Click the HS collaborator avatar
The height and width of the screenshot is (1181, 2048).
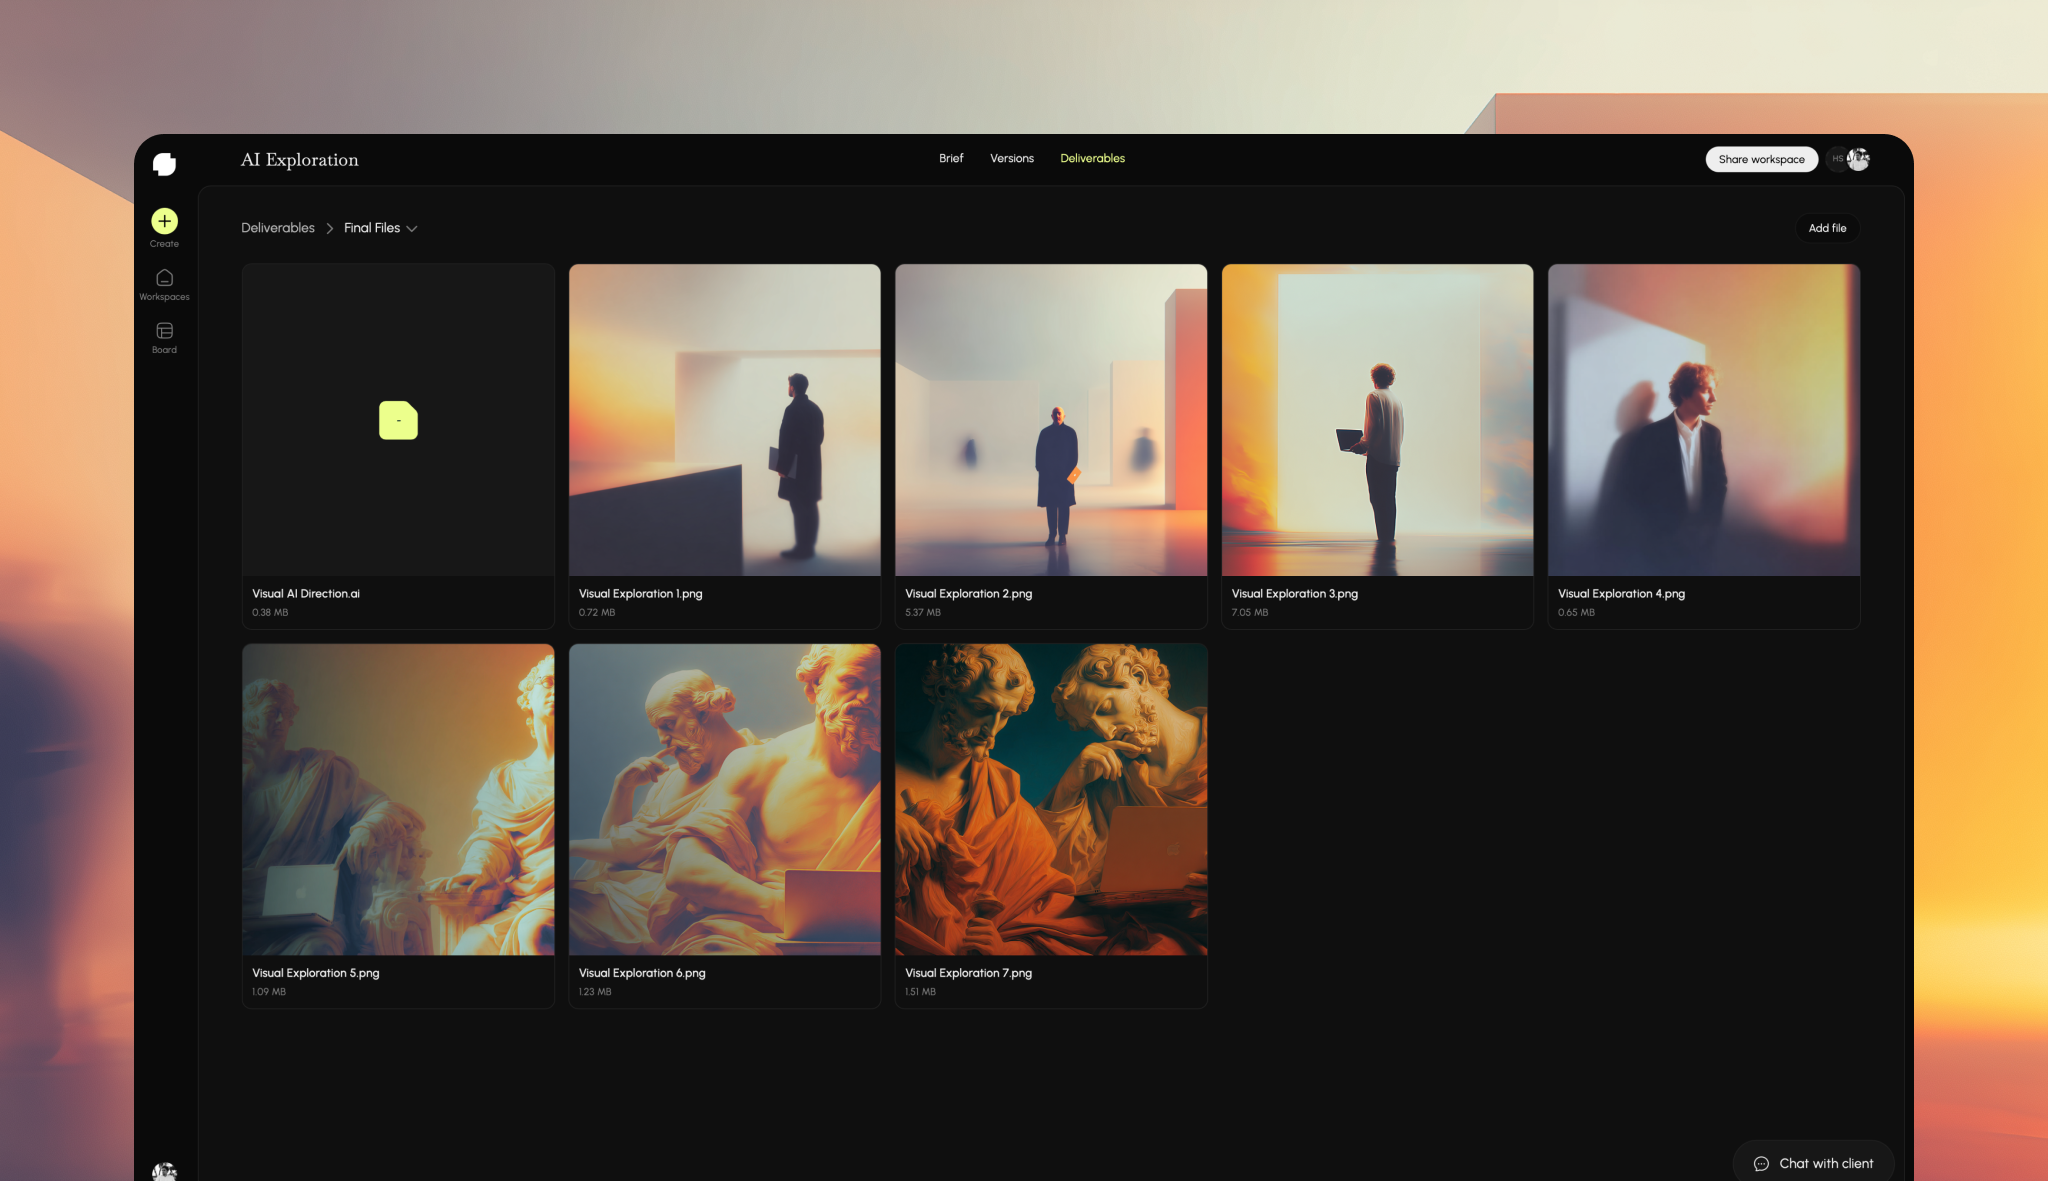tap(1837, 158)
